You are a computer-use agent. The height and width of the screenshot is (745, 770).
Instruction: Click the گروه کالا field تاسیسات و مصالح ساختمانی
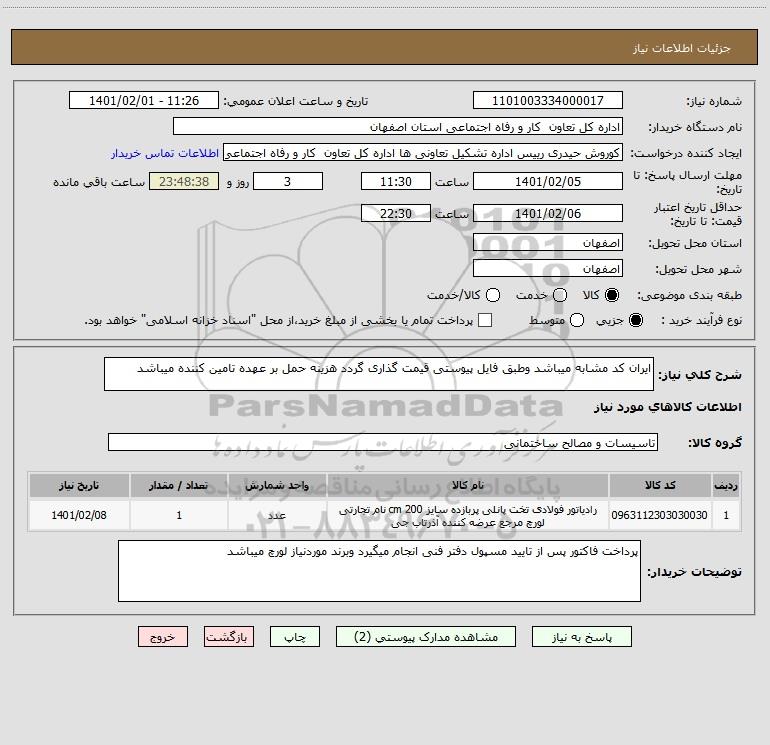(x=383, y=442)
